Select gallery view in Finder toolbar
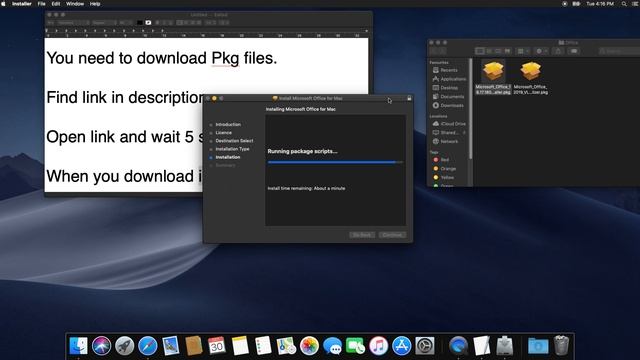Viewport: 640px width, 360px height. (x=507, y=51)
